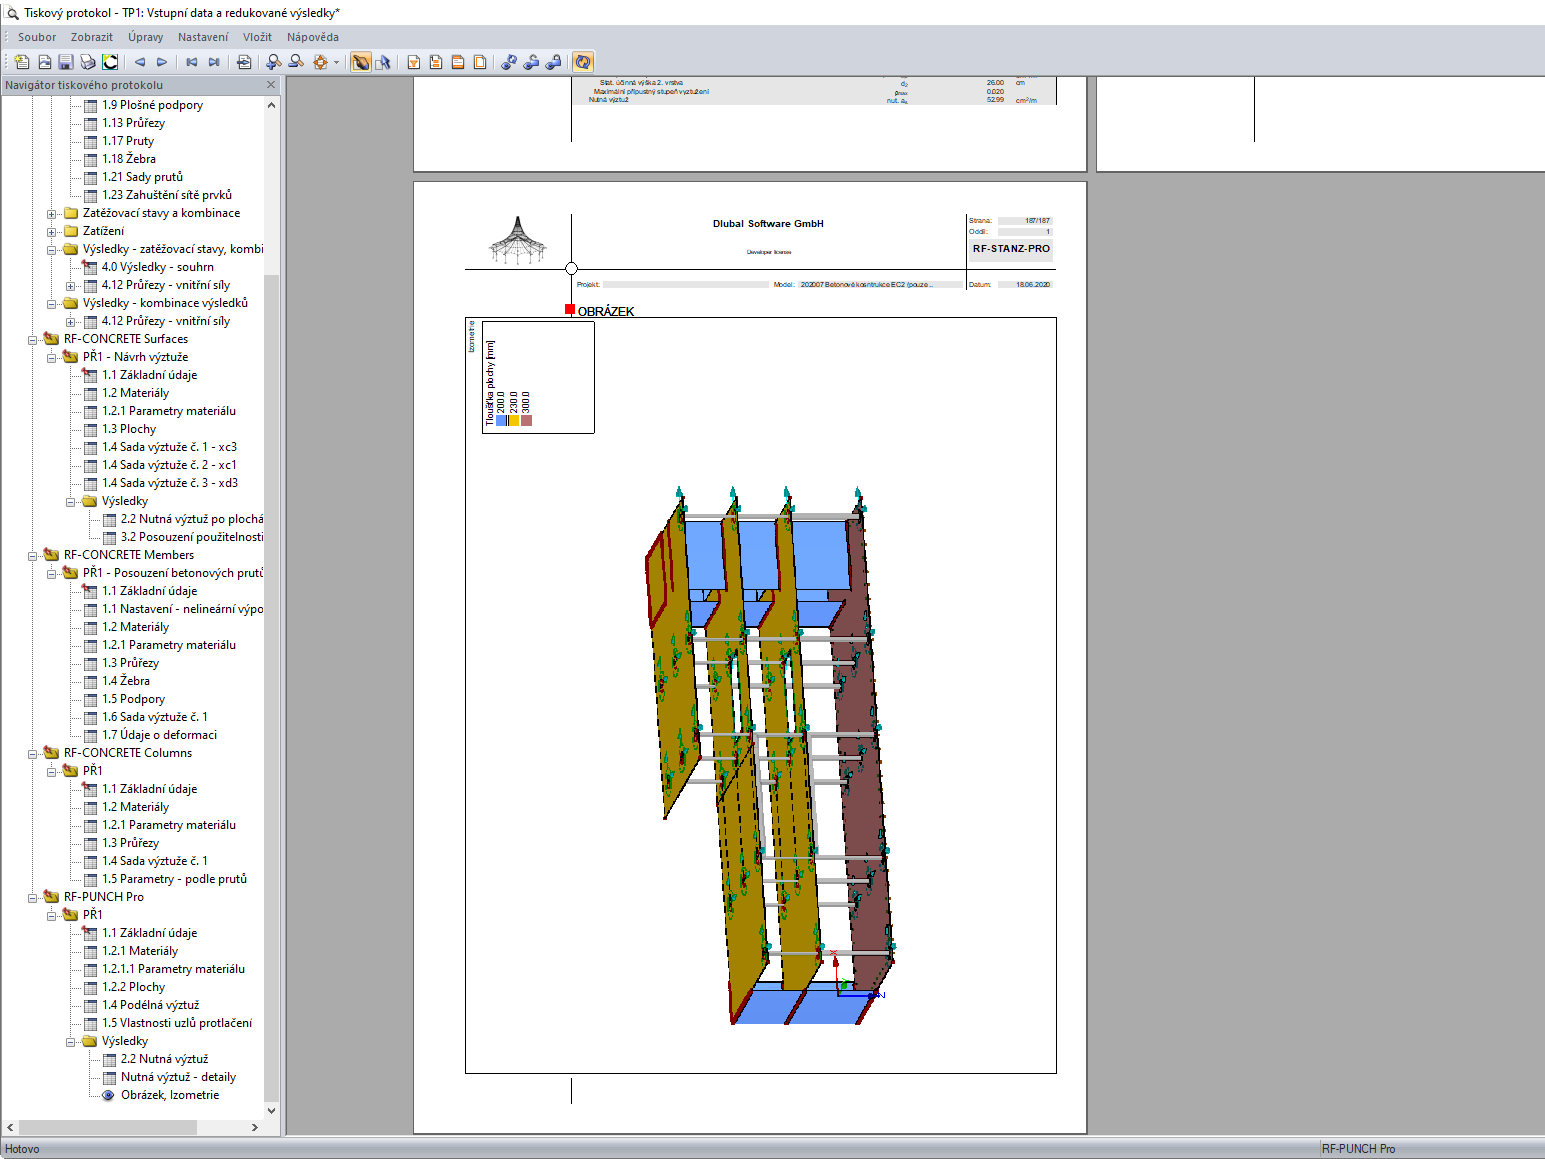
Task: Open the Zobrazit menu
Action: pyautogui.click(x=92, y=37)
